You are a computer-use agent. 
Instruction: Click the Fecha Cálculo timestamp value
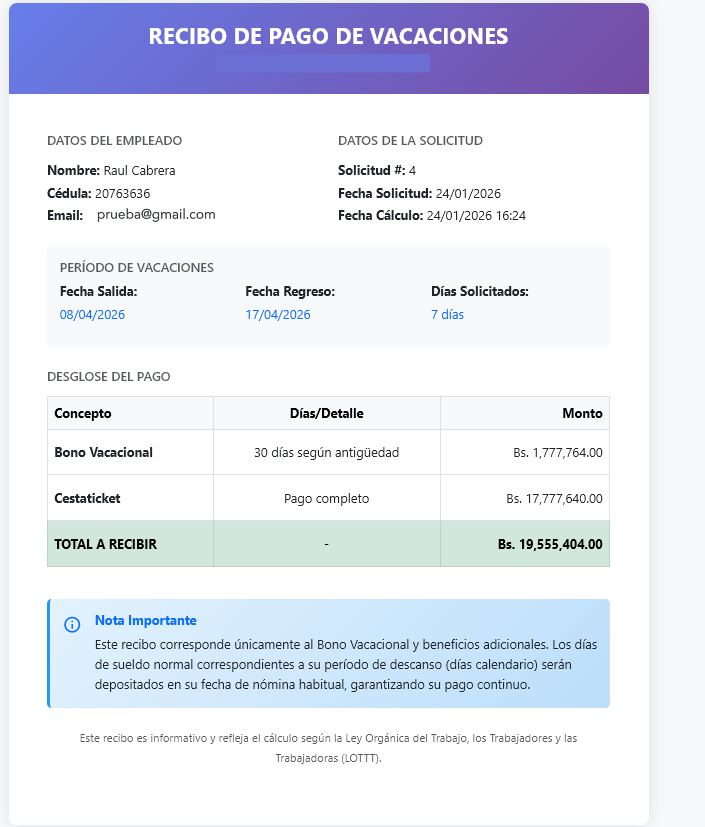coord(476,215)
